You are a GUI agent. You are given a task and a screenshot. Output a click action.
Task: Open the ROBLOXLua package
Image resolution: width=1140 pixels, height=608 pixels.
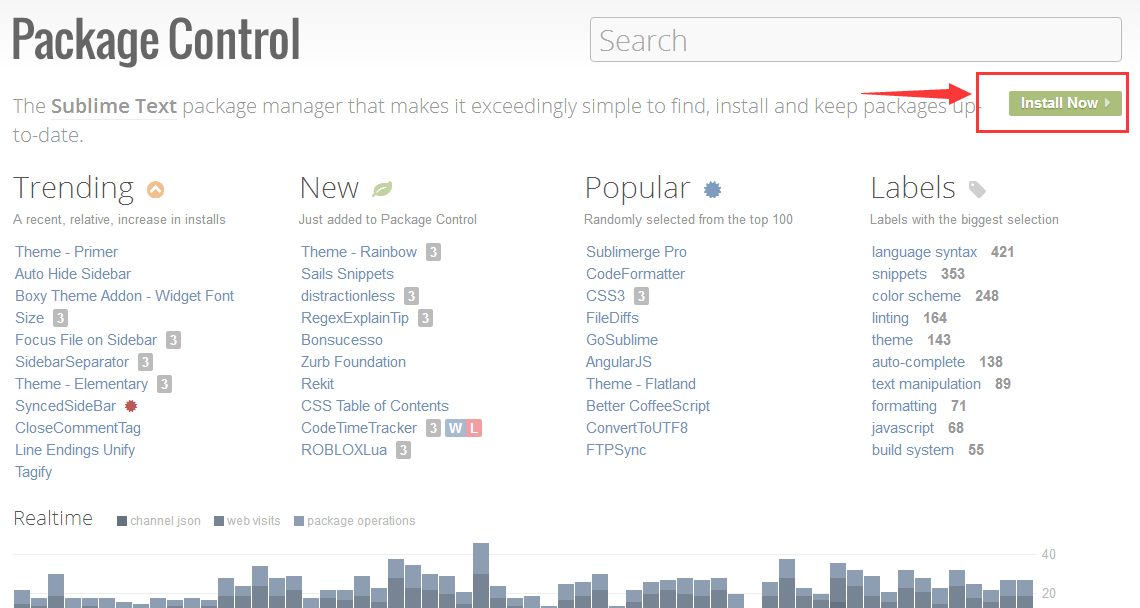tap(344, 450)
